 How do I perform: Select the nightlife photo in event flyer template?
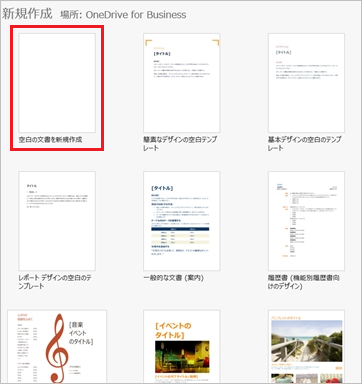point(182,357)
